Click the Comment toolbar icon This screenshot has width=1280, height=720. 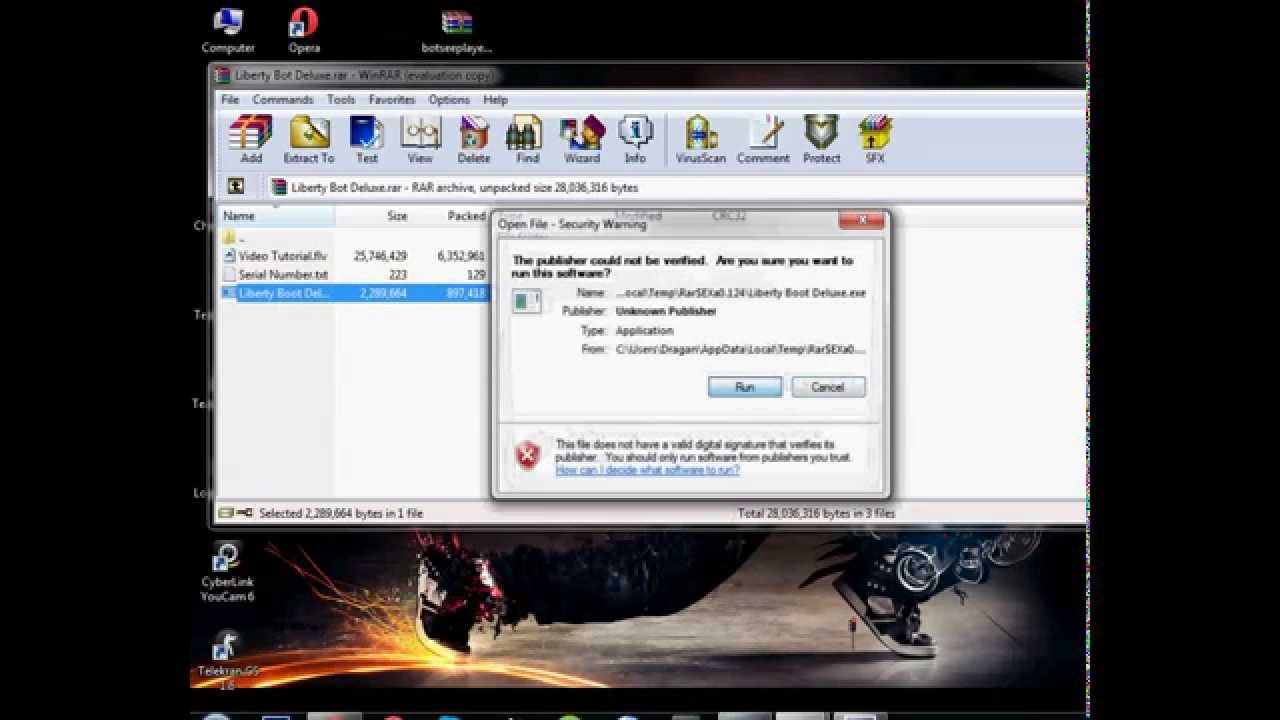pos(763,139)
